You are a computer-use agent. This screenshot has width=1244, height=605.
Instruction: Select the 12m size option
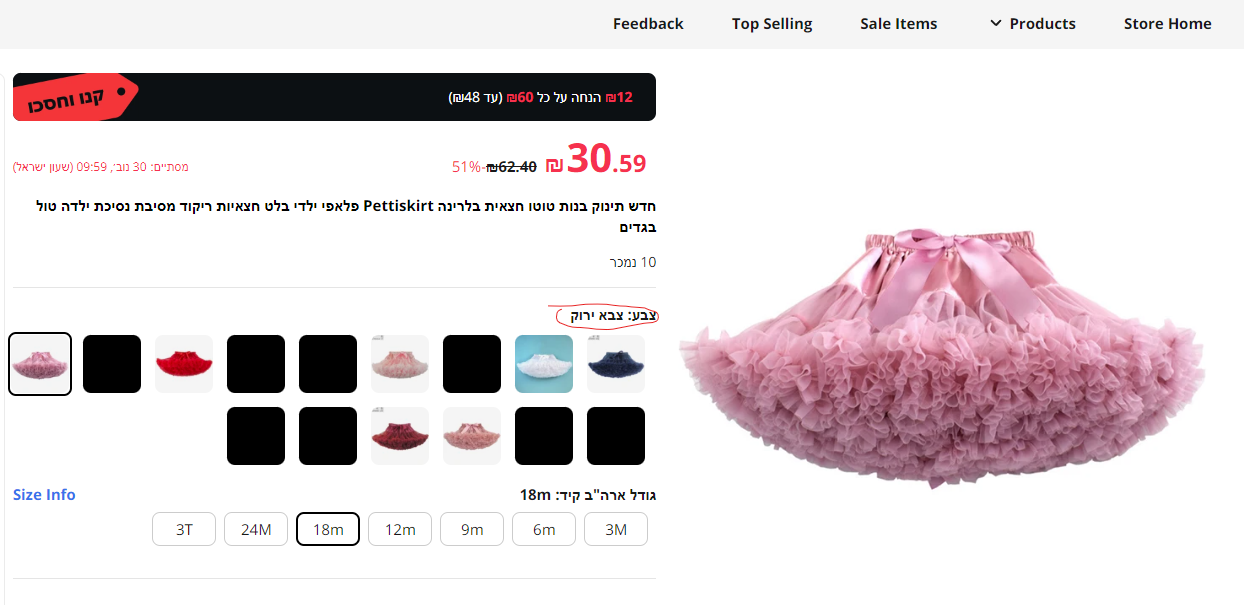pyautogui.click(x=400, y=530)
